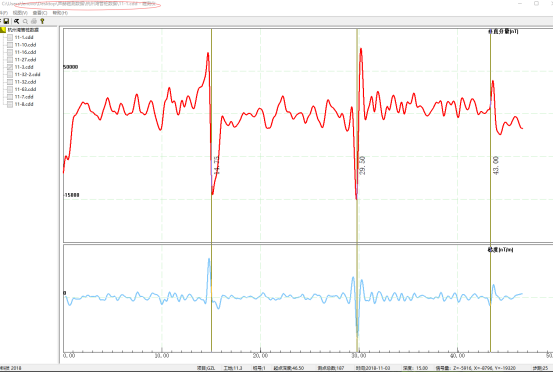This screenshot has height=372, width=554.
Task: Click the Save floppy disk icon
Action: (6, 21)
